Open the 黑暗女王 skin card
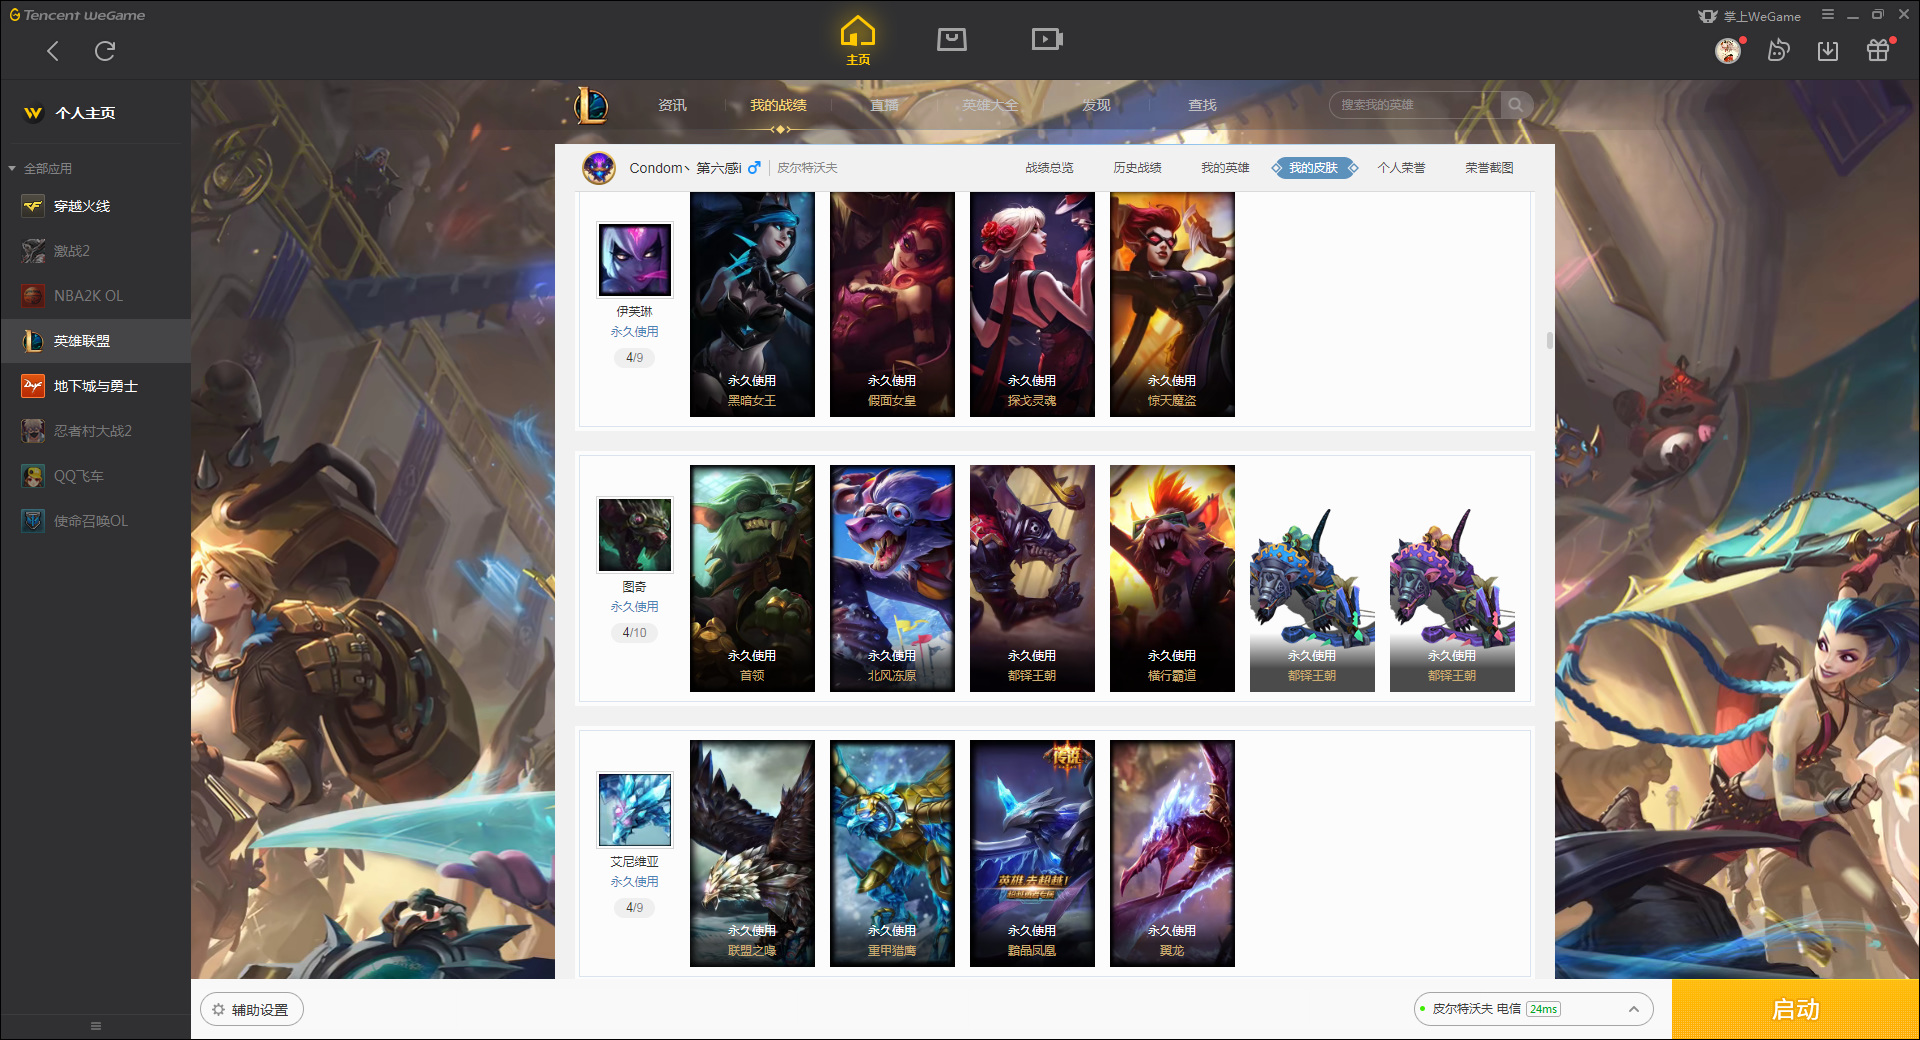Image resolution: width=1920 pixels, height=1040 pixels. point(752,304)
